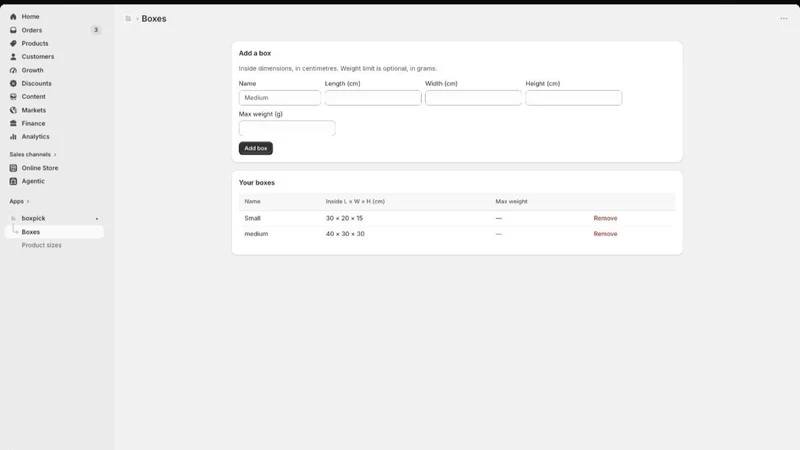Click the 'Your boxes' heading

pos(257,182)
